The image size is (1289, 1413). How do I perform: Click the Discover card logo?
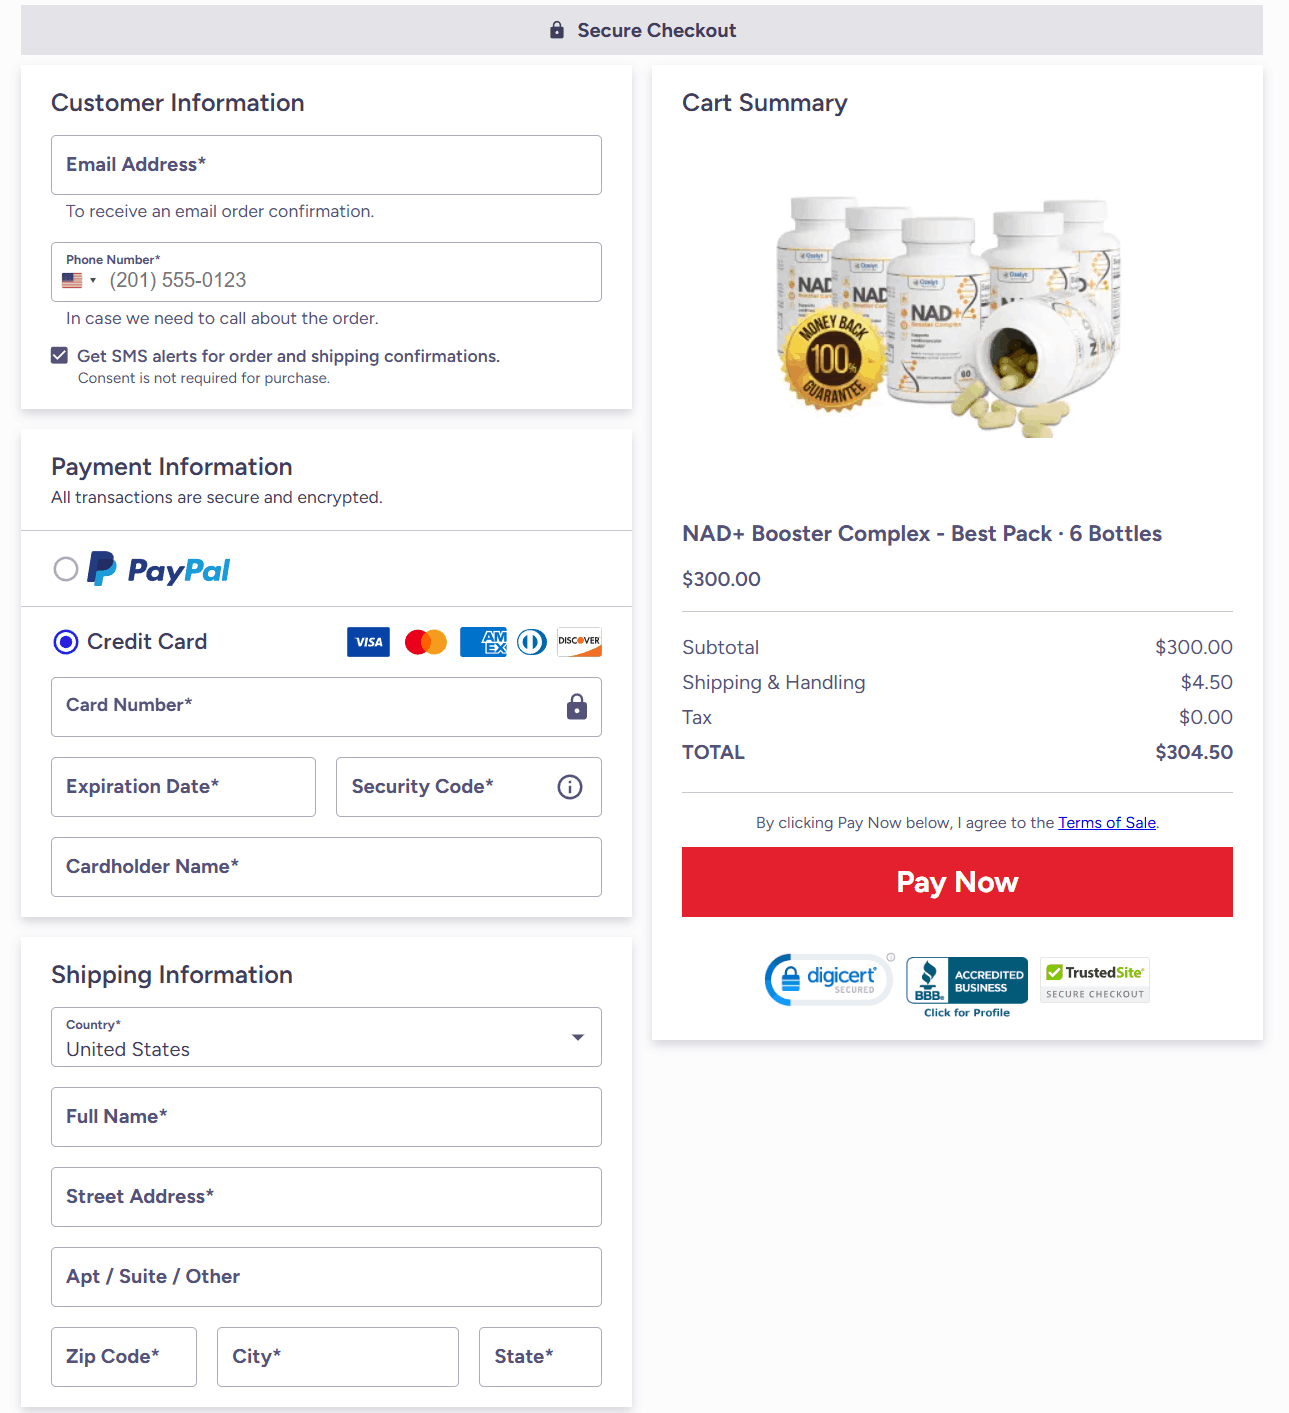[579, 642]
